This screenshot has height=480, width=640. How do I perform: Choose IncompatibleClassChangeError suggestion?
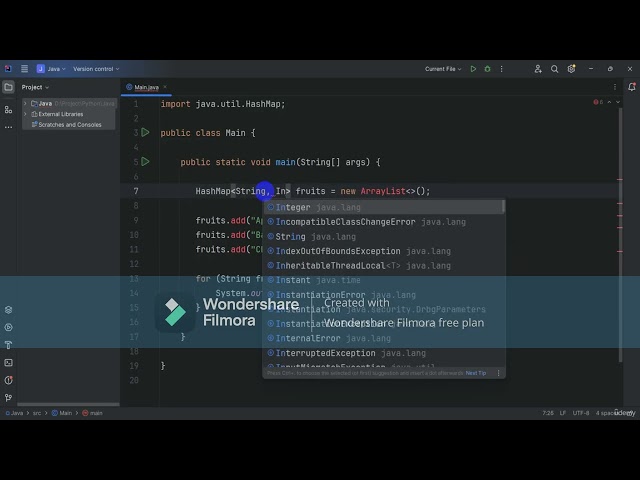click(384, 222)
